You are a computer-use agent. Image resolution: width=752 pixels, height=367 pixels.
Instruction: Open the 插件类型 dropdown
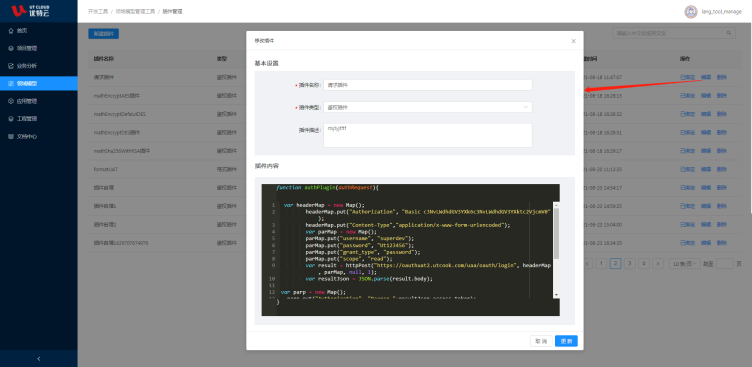point(428,107)
